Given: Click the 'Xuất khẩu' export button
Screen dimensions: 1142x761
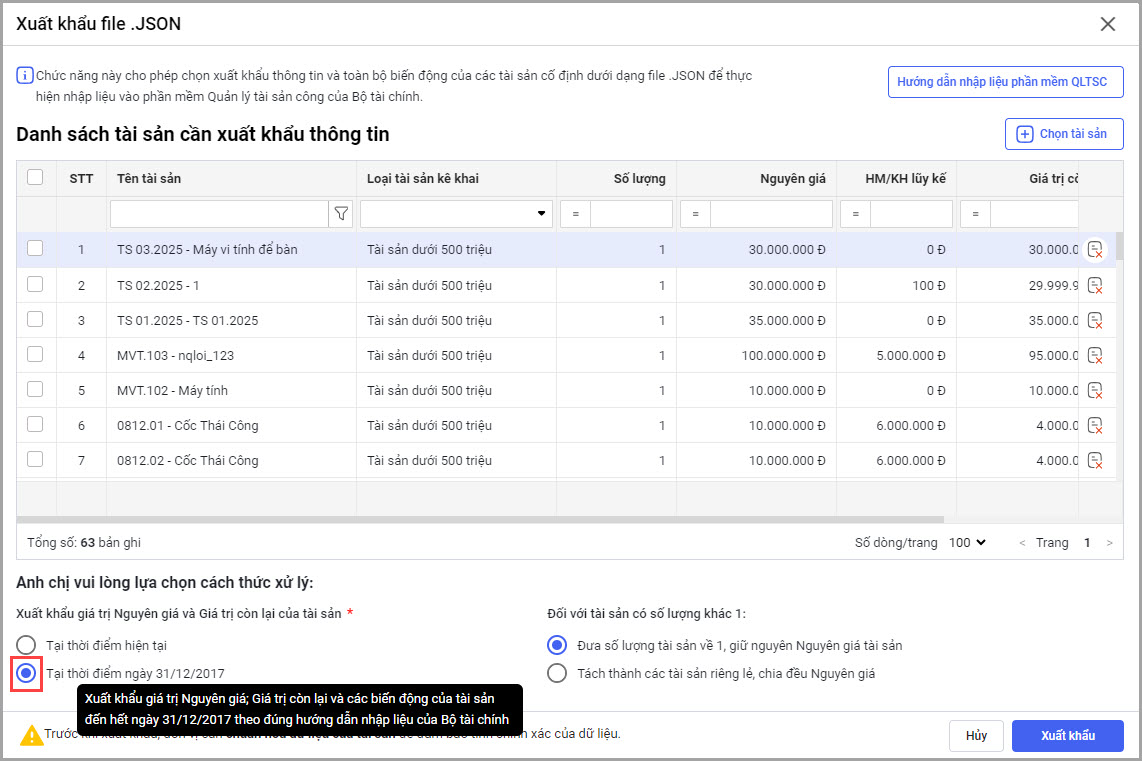Looking at the screenshot, I should (1067, 735).
